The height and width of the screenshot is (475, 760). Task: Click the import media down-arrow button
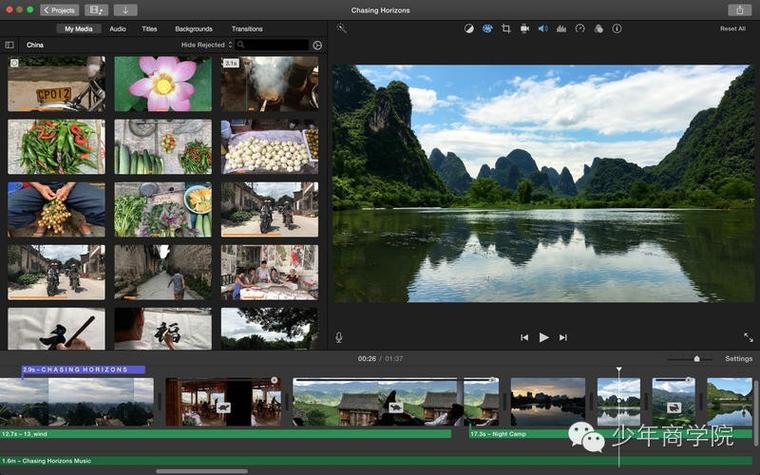point(126,10)
